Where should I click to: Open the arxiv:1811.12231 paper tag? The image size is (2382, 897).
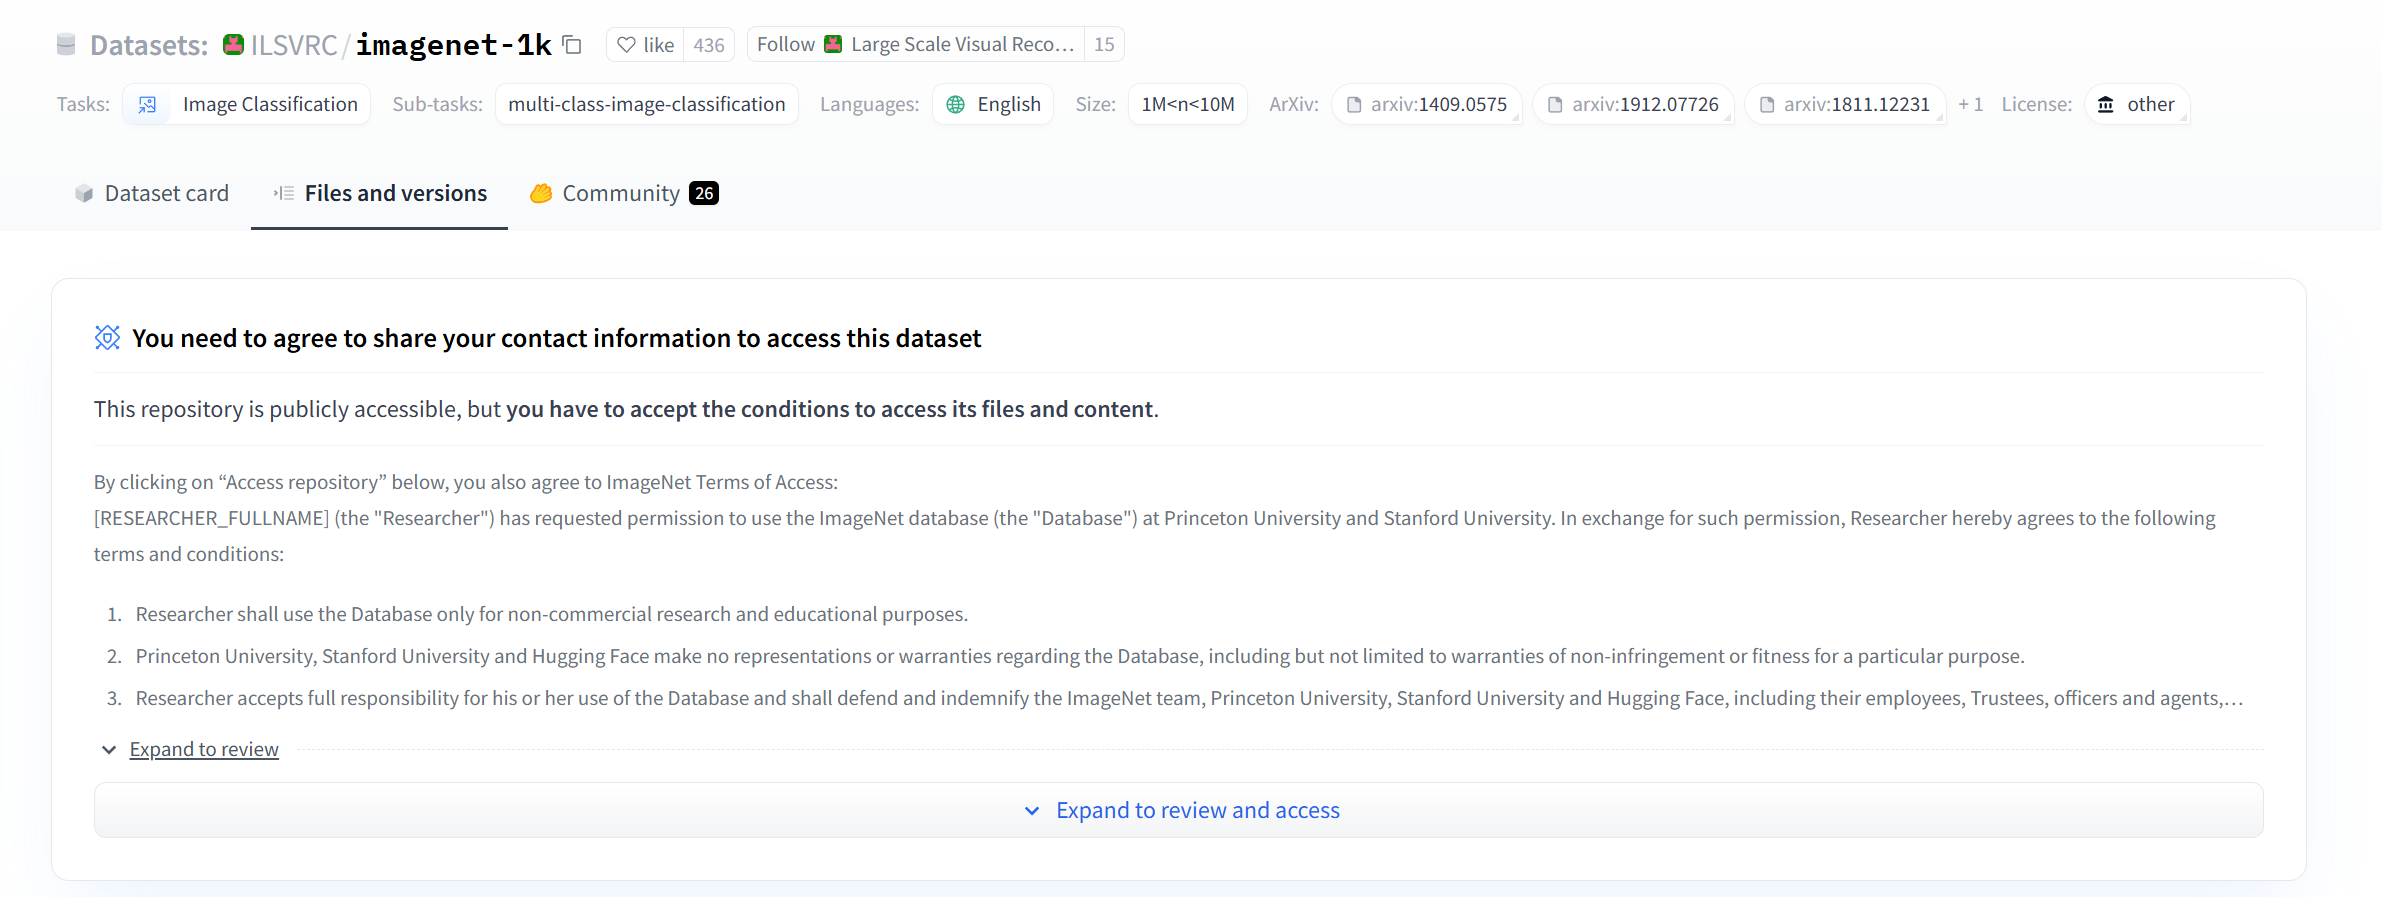(x=1846, y=105)
